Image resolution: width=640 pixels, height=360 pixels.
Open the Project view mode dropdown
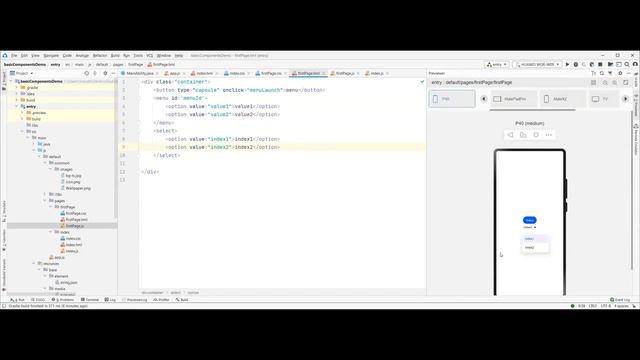point(22,73)
